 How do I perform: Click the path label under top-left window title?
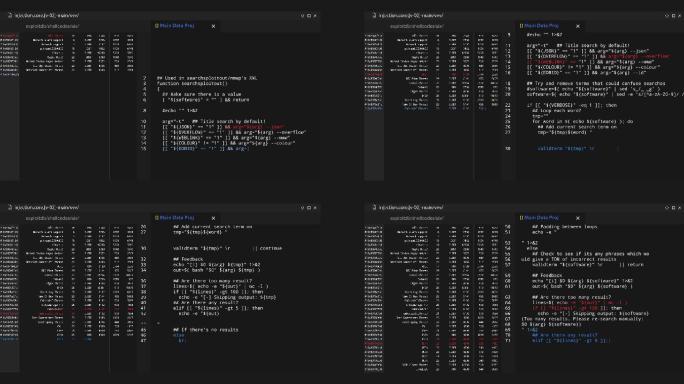(x=52, y=26)
